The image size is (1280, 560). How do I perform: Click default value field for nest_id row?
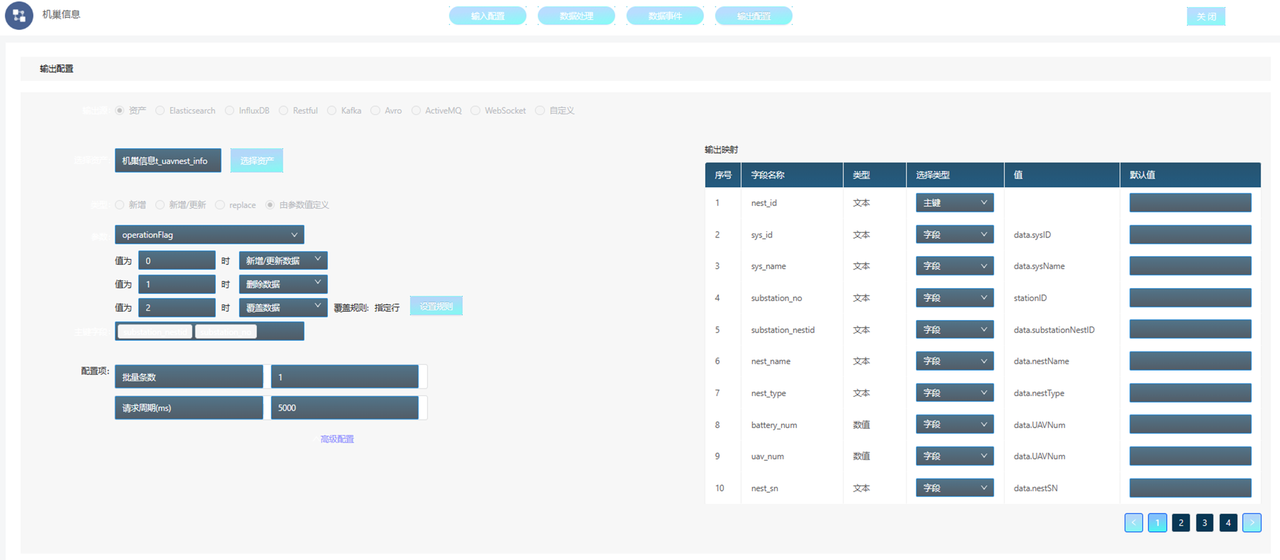click(1190, 203)
